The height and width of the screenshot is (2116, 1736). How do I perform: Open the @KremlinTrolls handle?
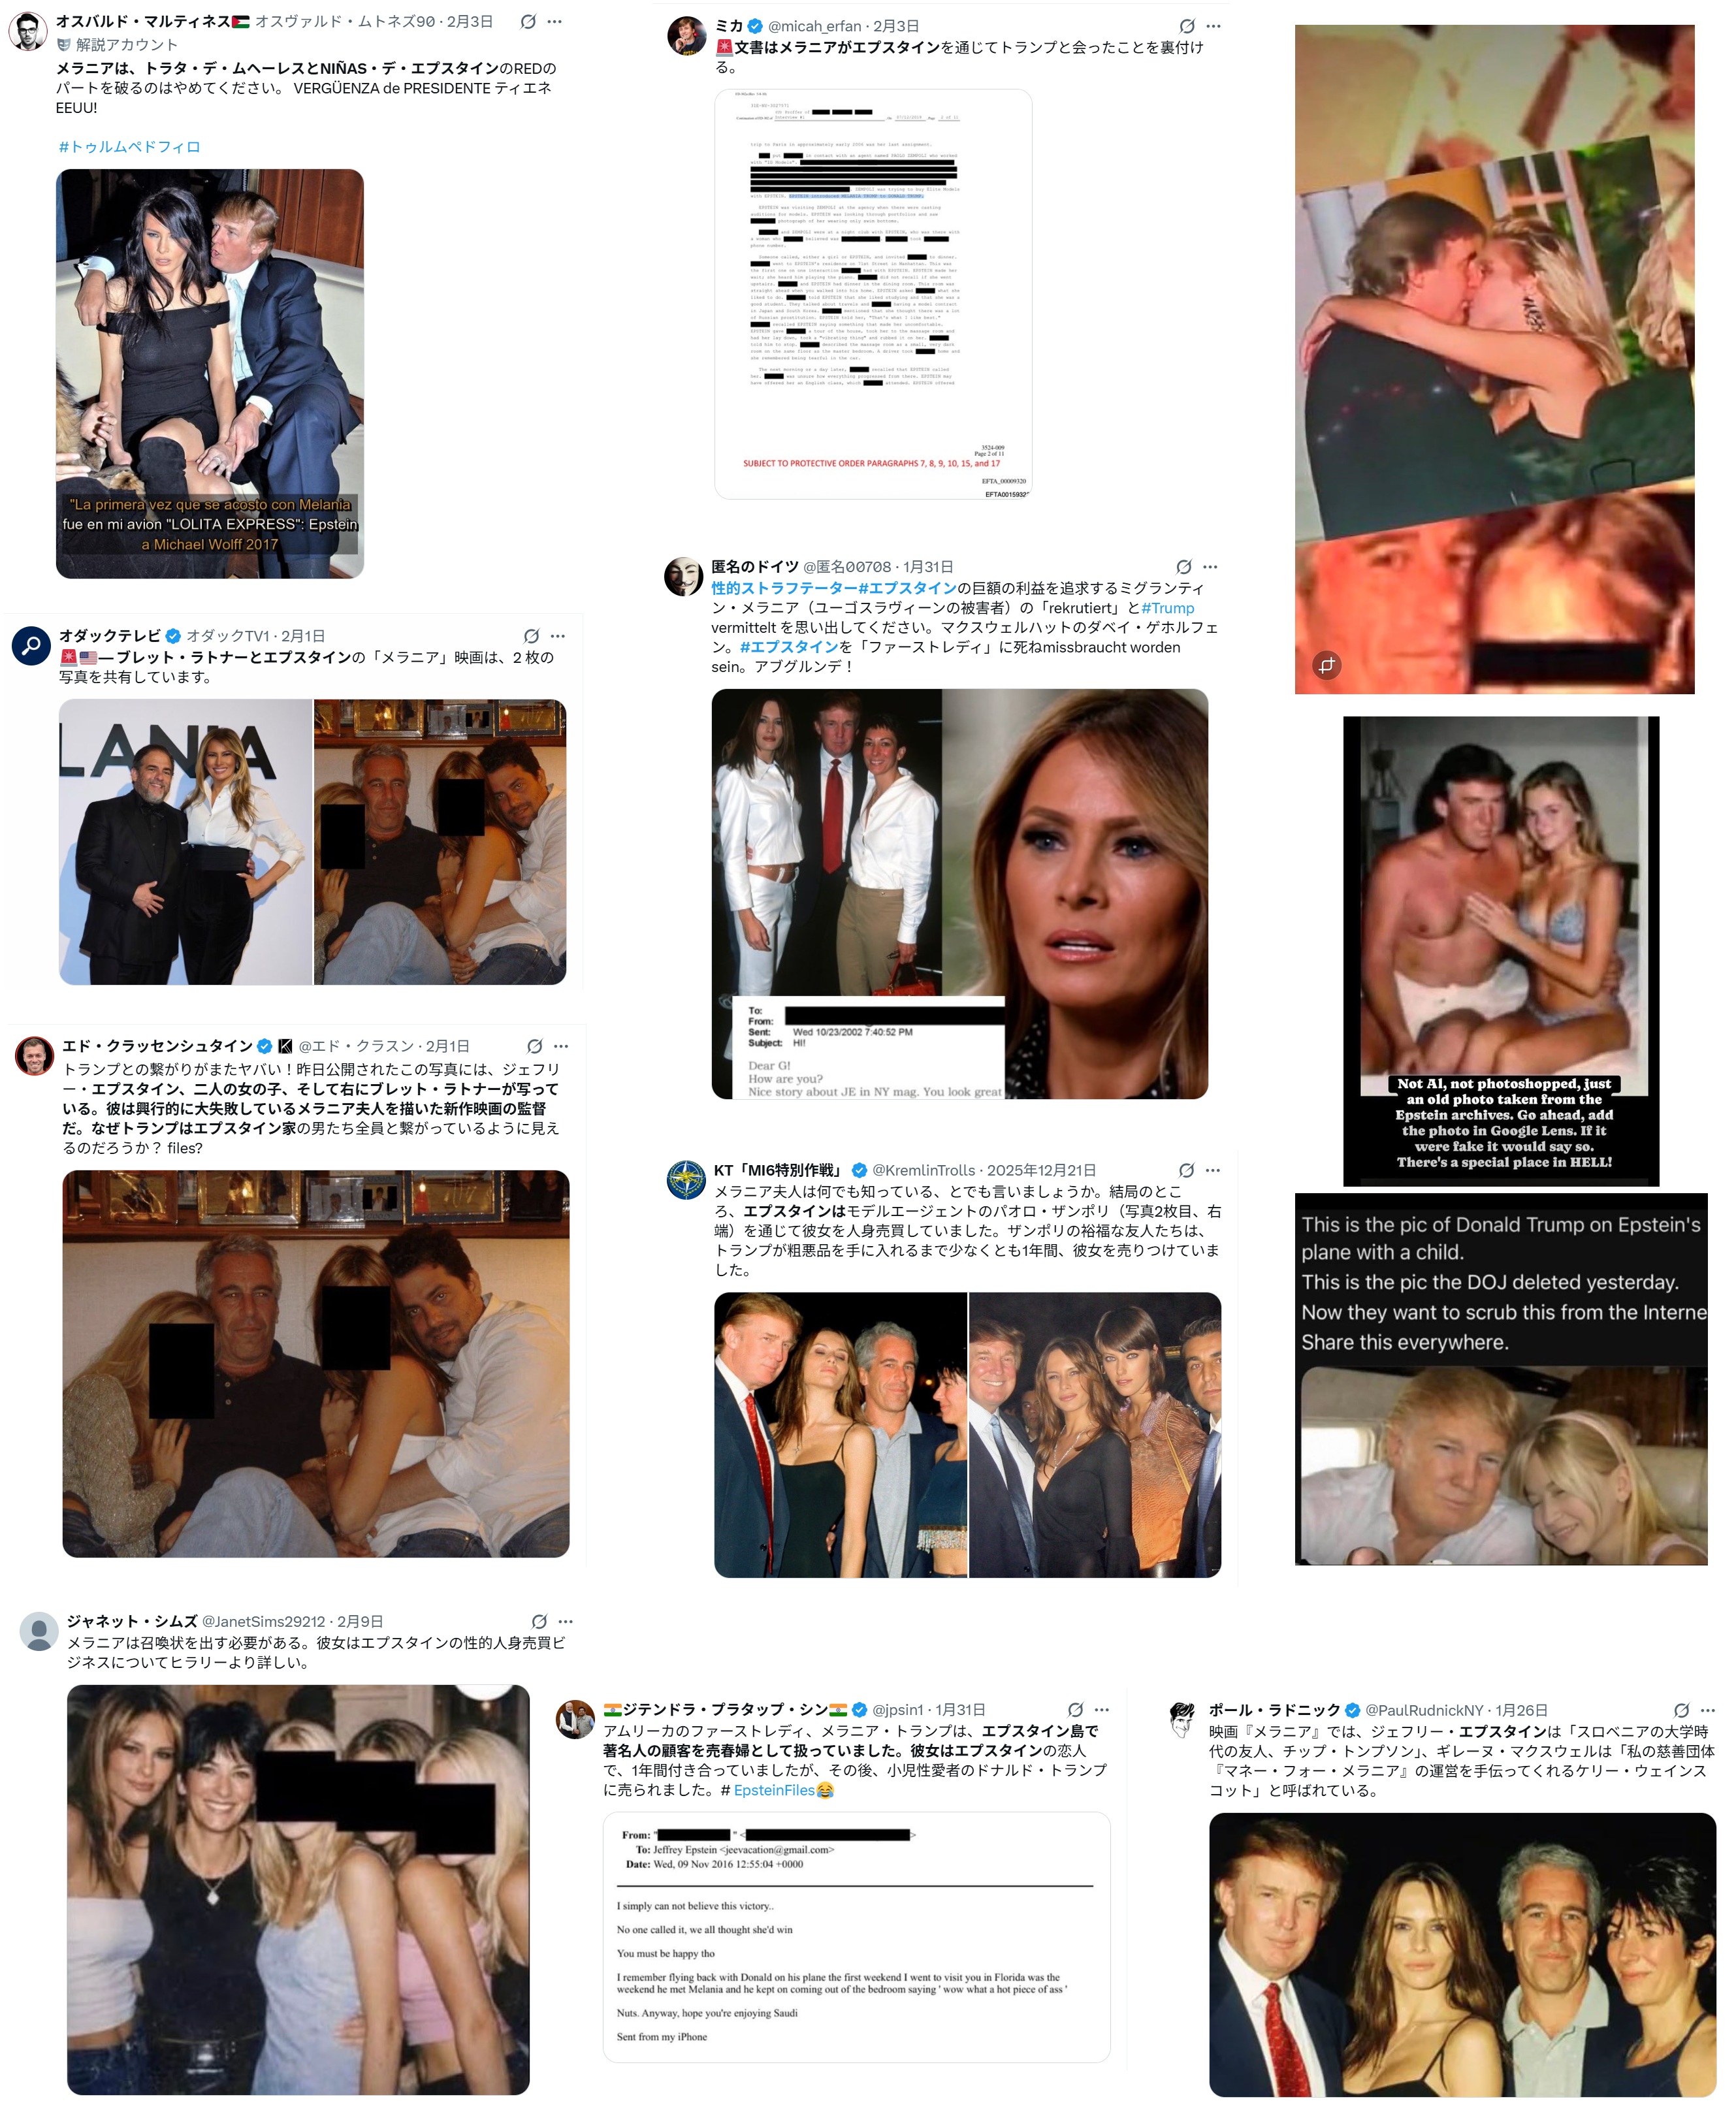coord(923,1170)
